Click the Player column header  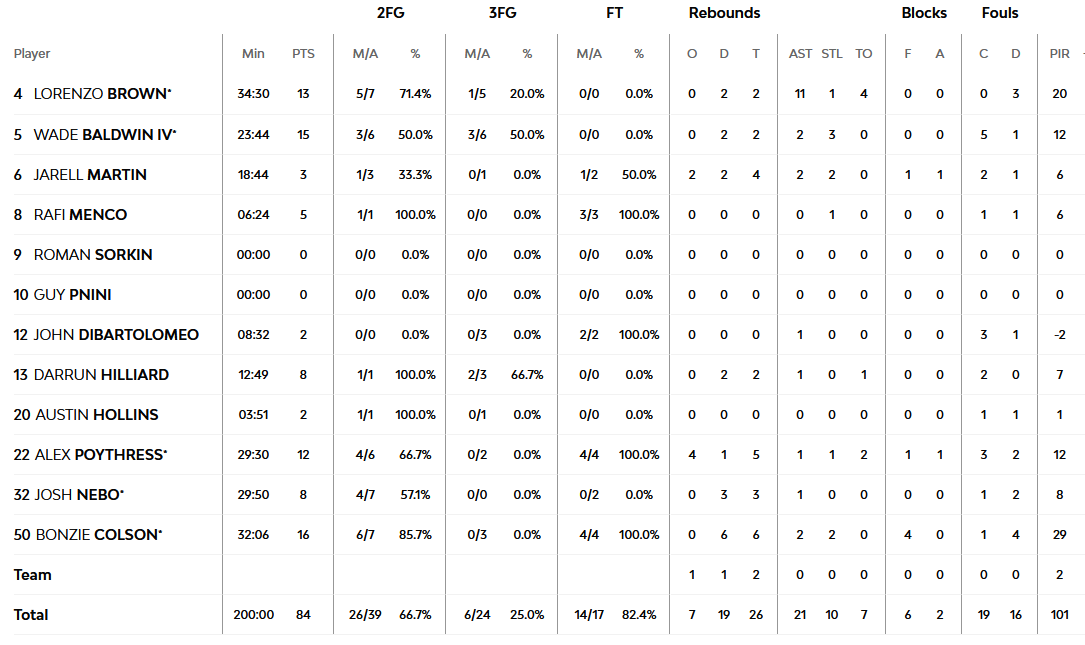pos(32,54)
